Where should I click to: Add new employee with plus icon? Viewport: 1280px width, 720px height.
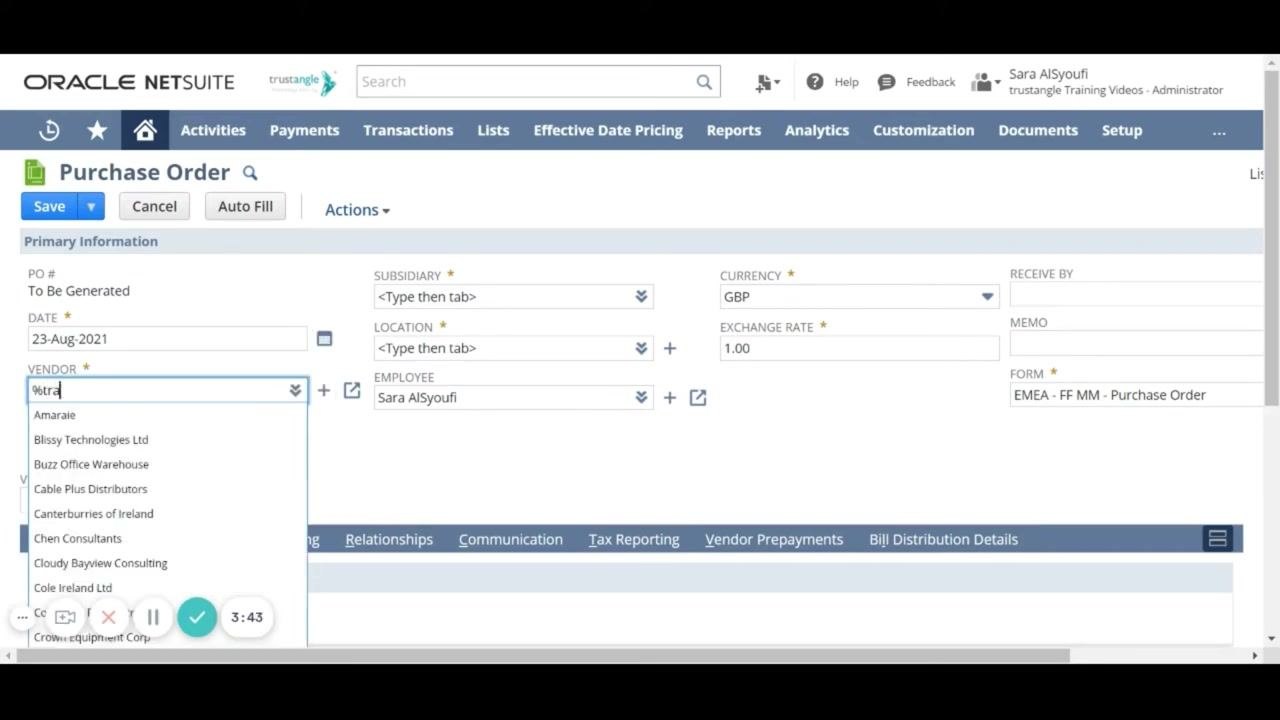pos(670,398)
